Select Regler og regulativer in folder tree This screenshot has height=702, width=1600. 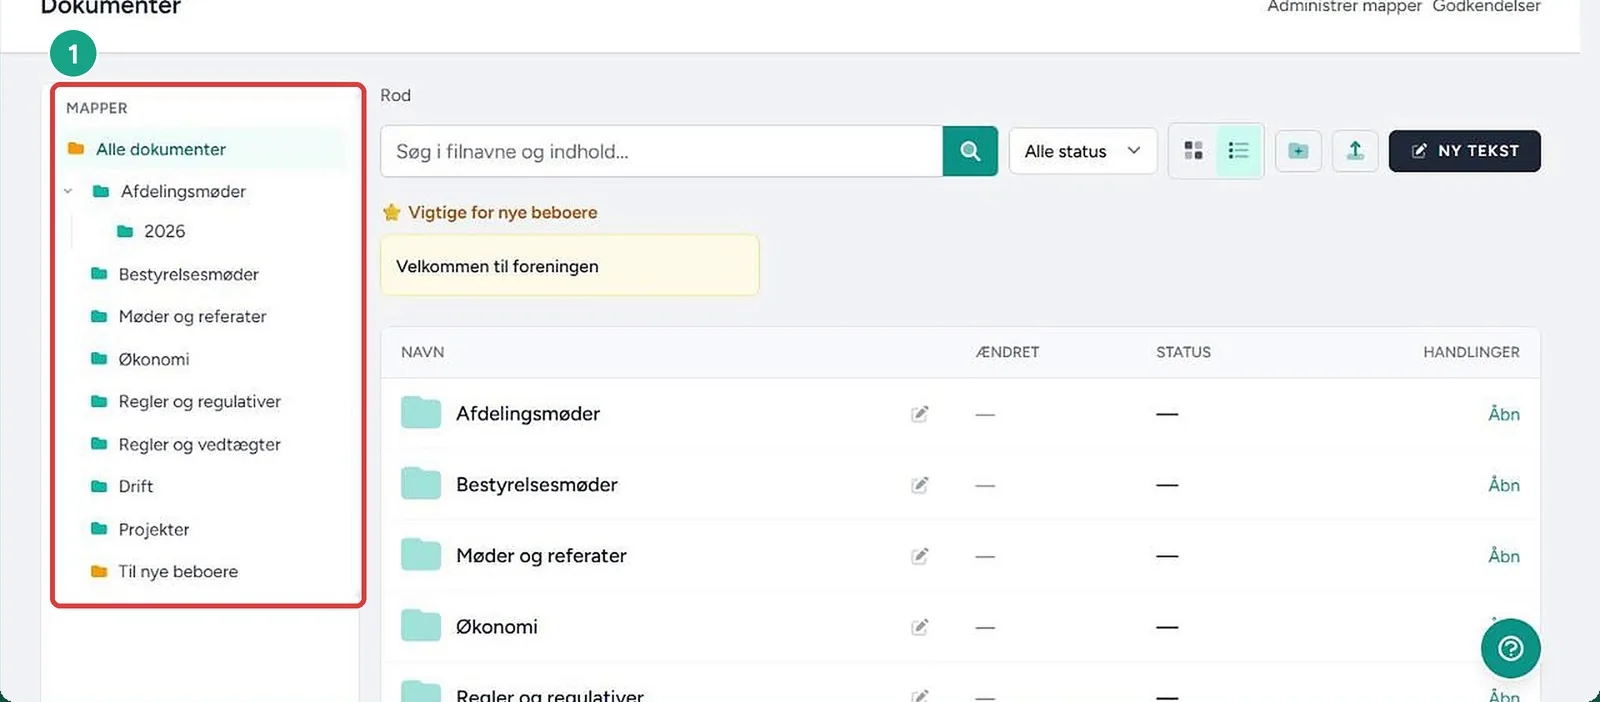tap(199, 401)
